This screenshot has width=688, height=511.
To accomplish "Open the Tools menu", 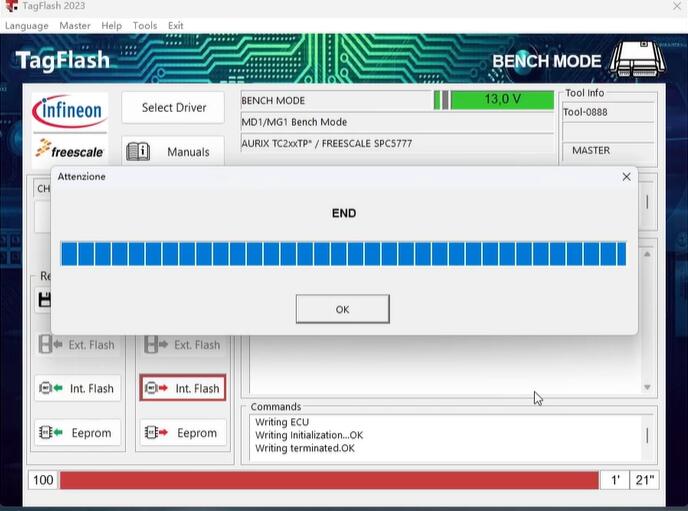I will [x=145, y=26].
